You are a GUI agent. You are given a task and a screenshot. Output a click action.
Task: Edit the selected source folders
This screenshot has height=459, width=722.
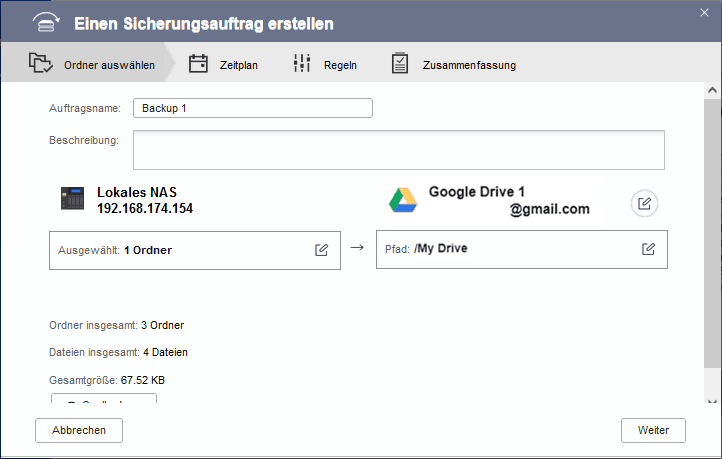pos(321,250)
